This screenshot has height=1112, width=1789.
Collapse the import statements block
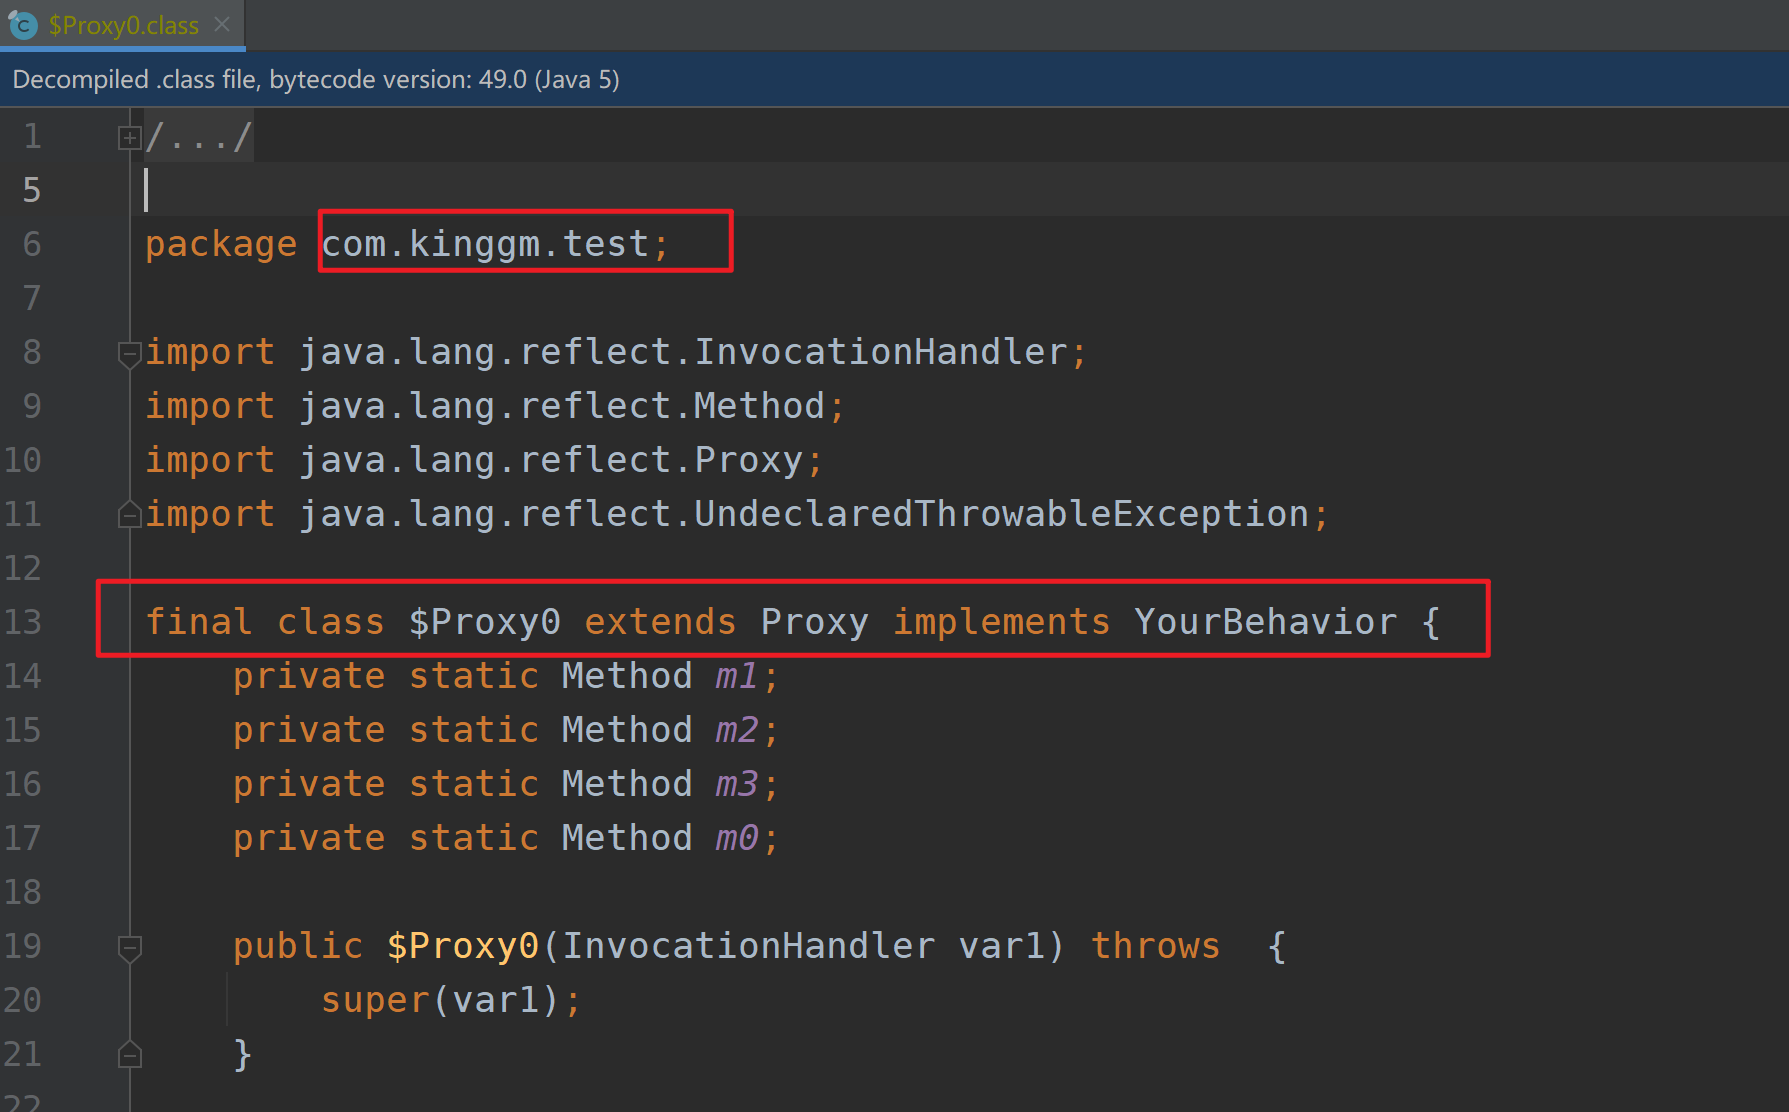tap(128, 353)
